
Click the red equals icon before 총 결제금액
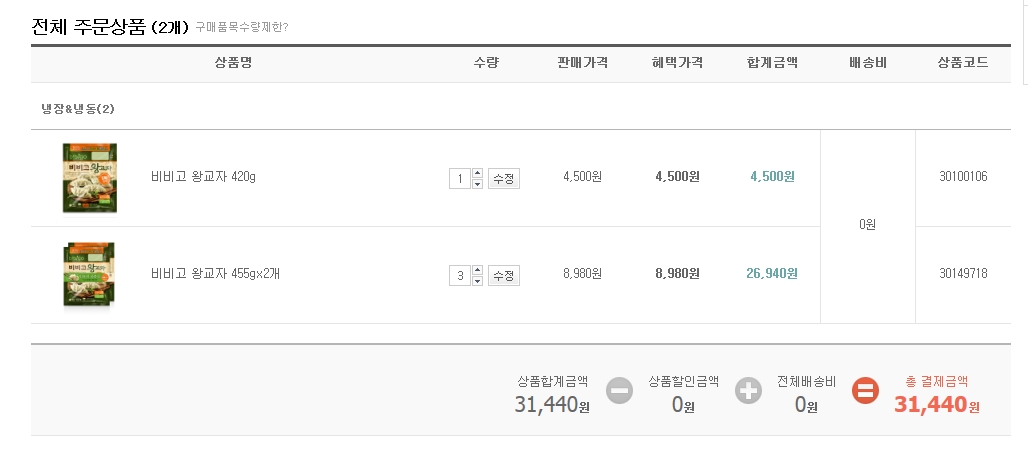click(x=865, y=390)
